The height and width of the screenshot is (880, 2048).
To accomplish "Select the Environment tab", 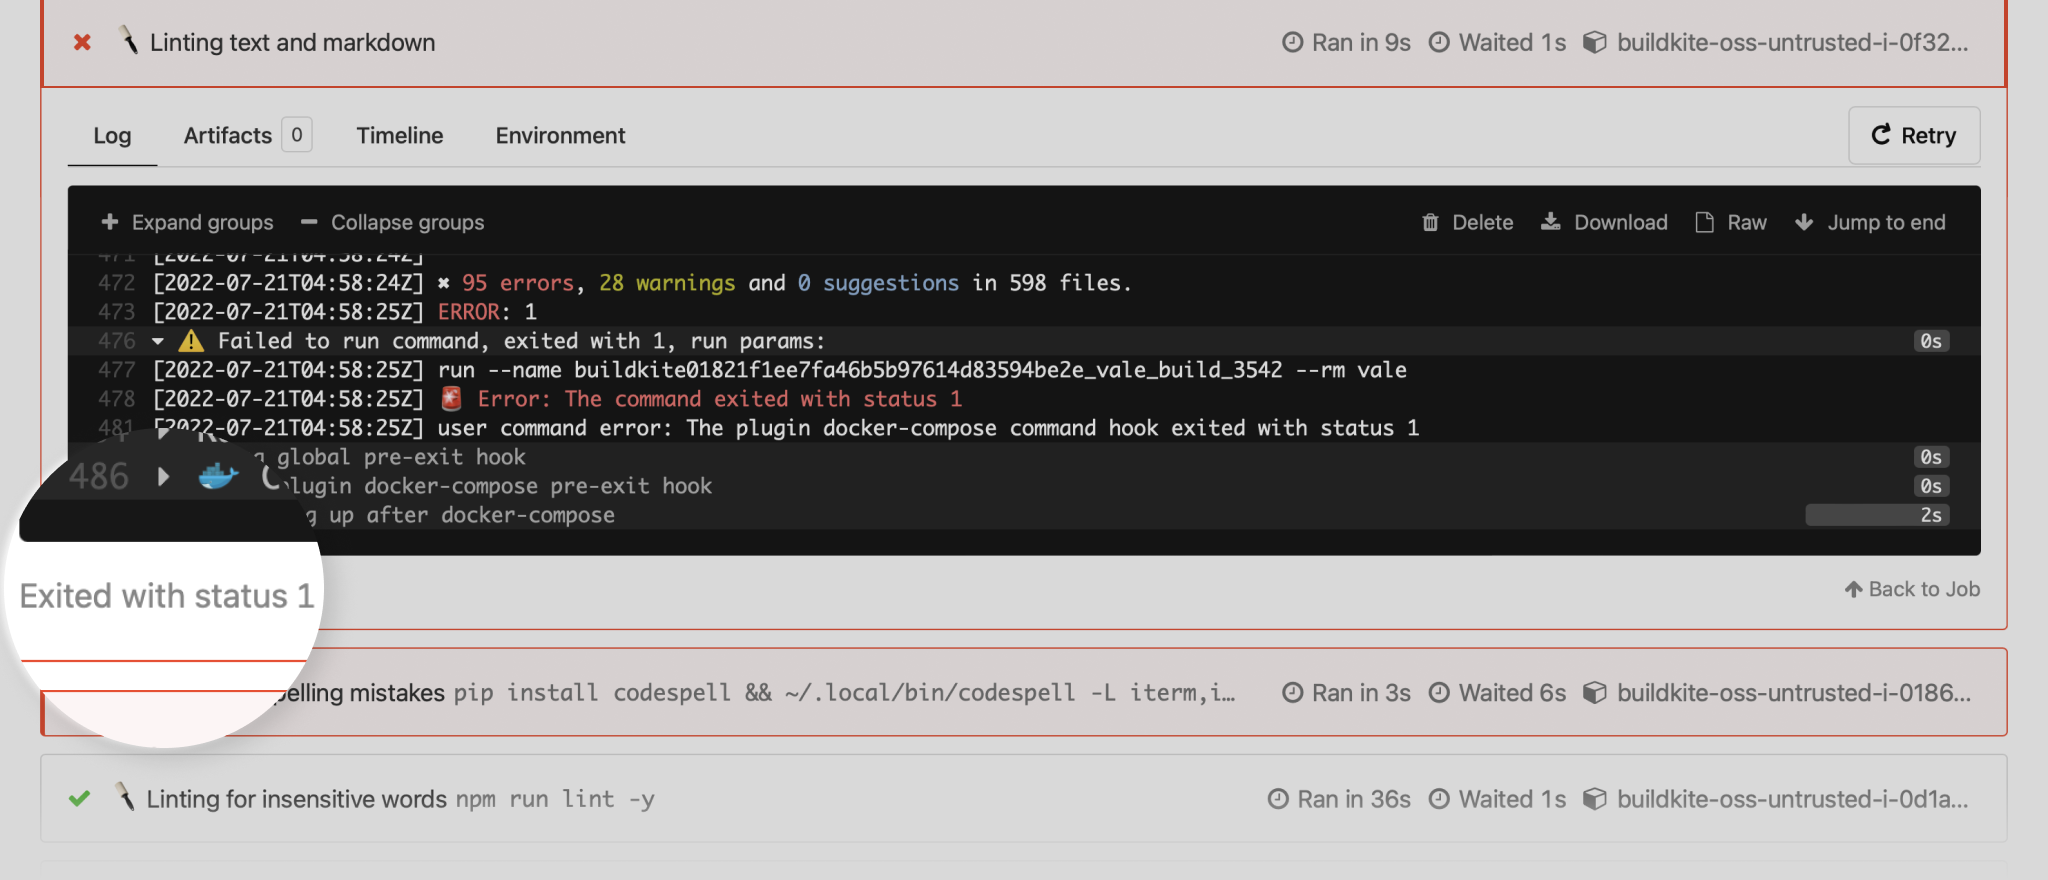I will click(560, 135).
